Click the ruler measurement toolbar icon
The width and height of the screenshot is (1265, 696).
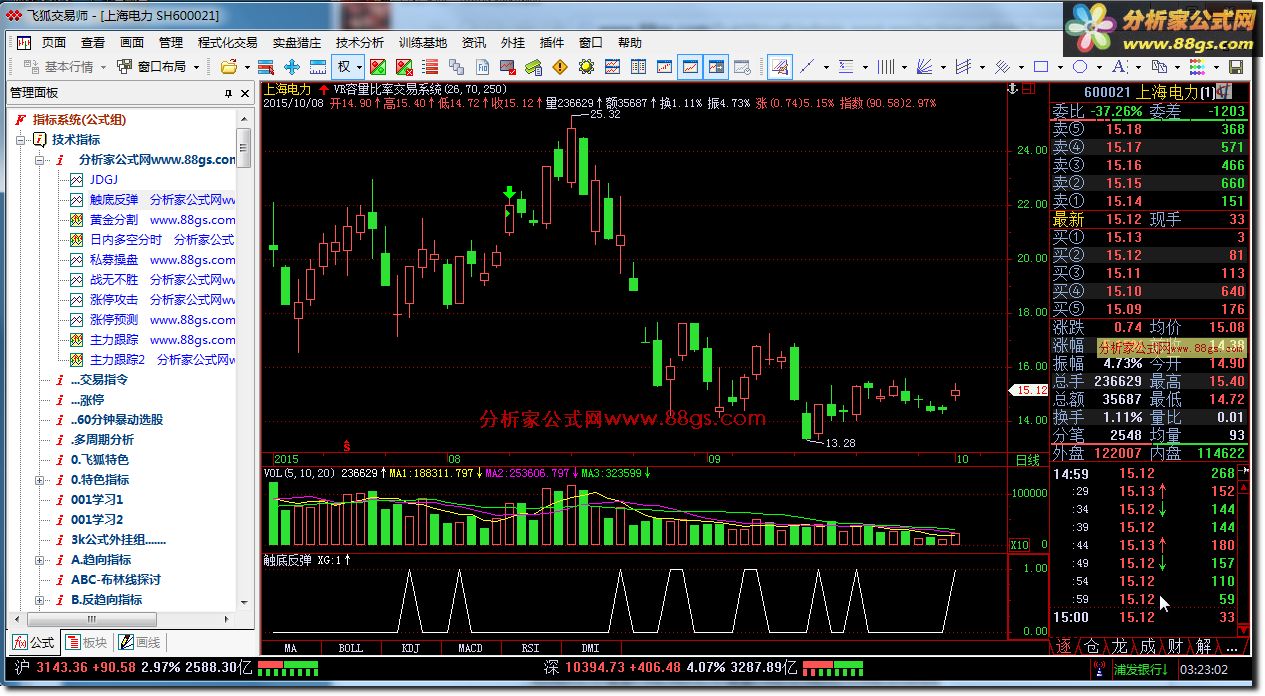coord(318,67)
